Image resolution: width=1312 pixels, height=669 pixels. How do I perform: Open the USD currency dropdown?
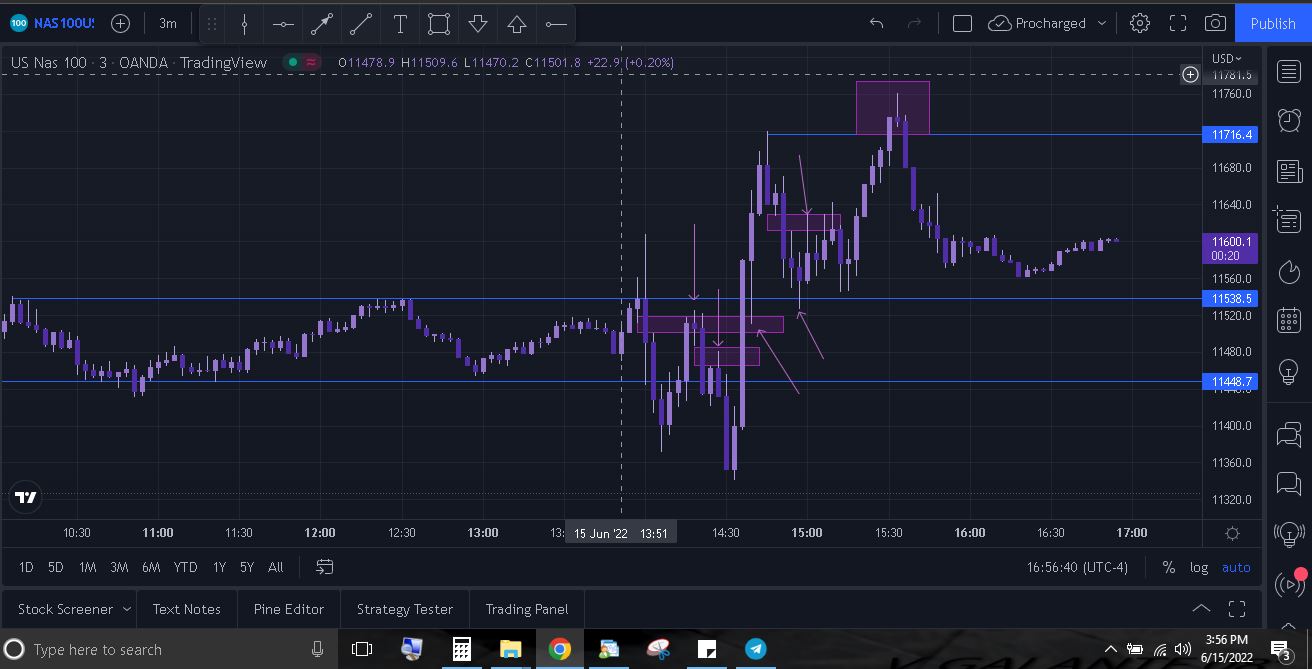(1226, 58)
